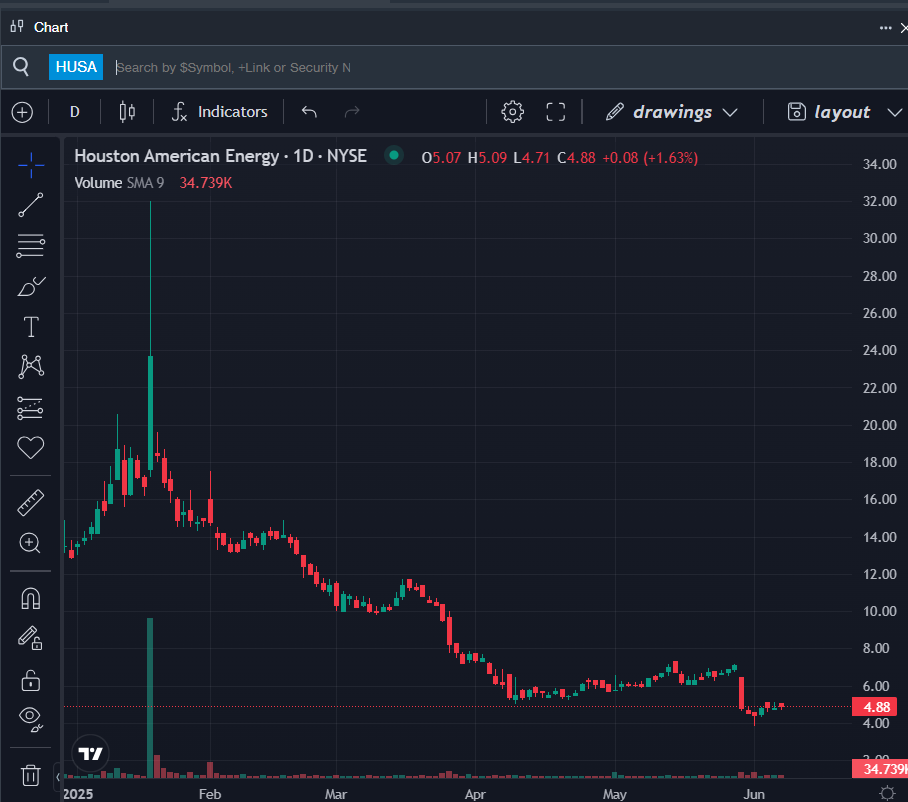Click the May label on time axis

click(x=614, y=794)
